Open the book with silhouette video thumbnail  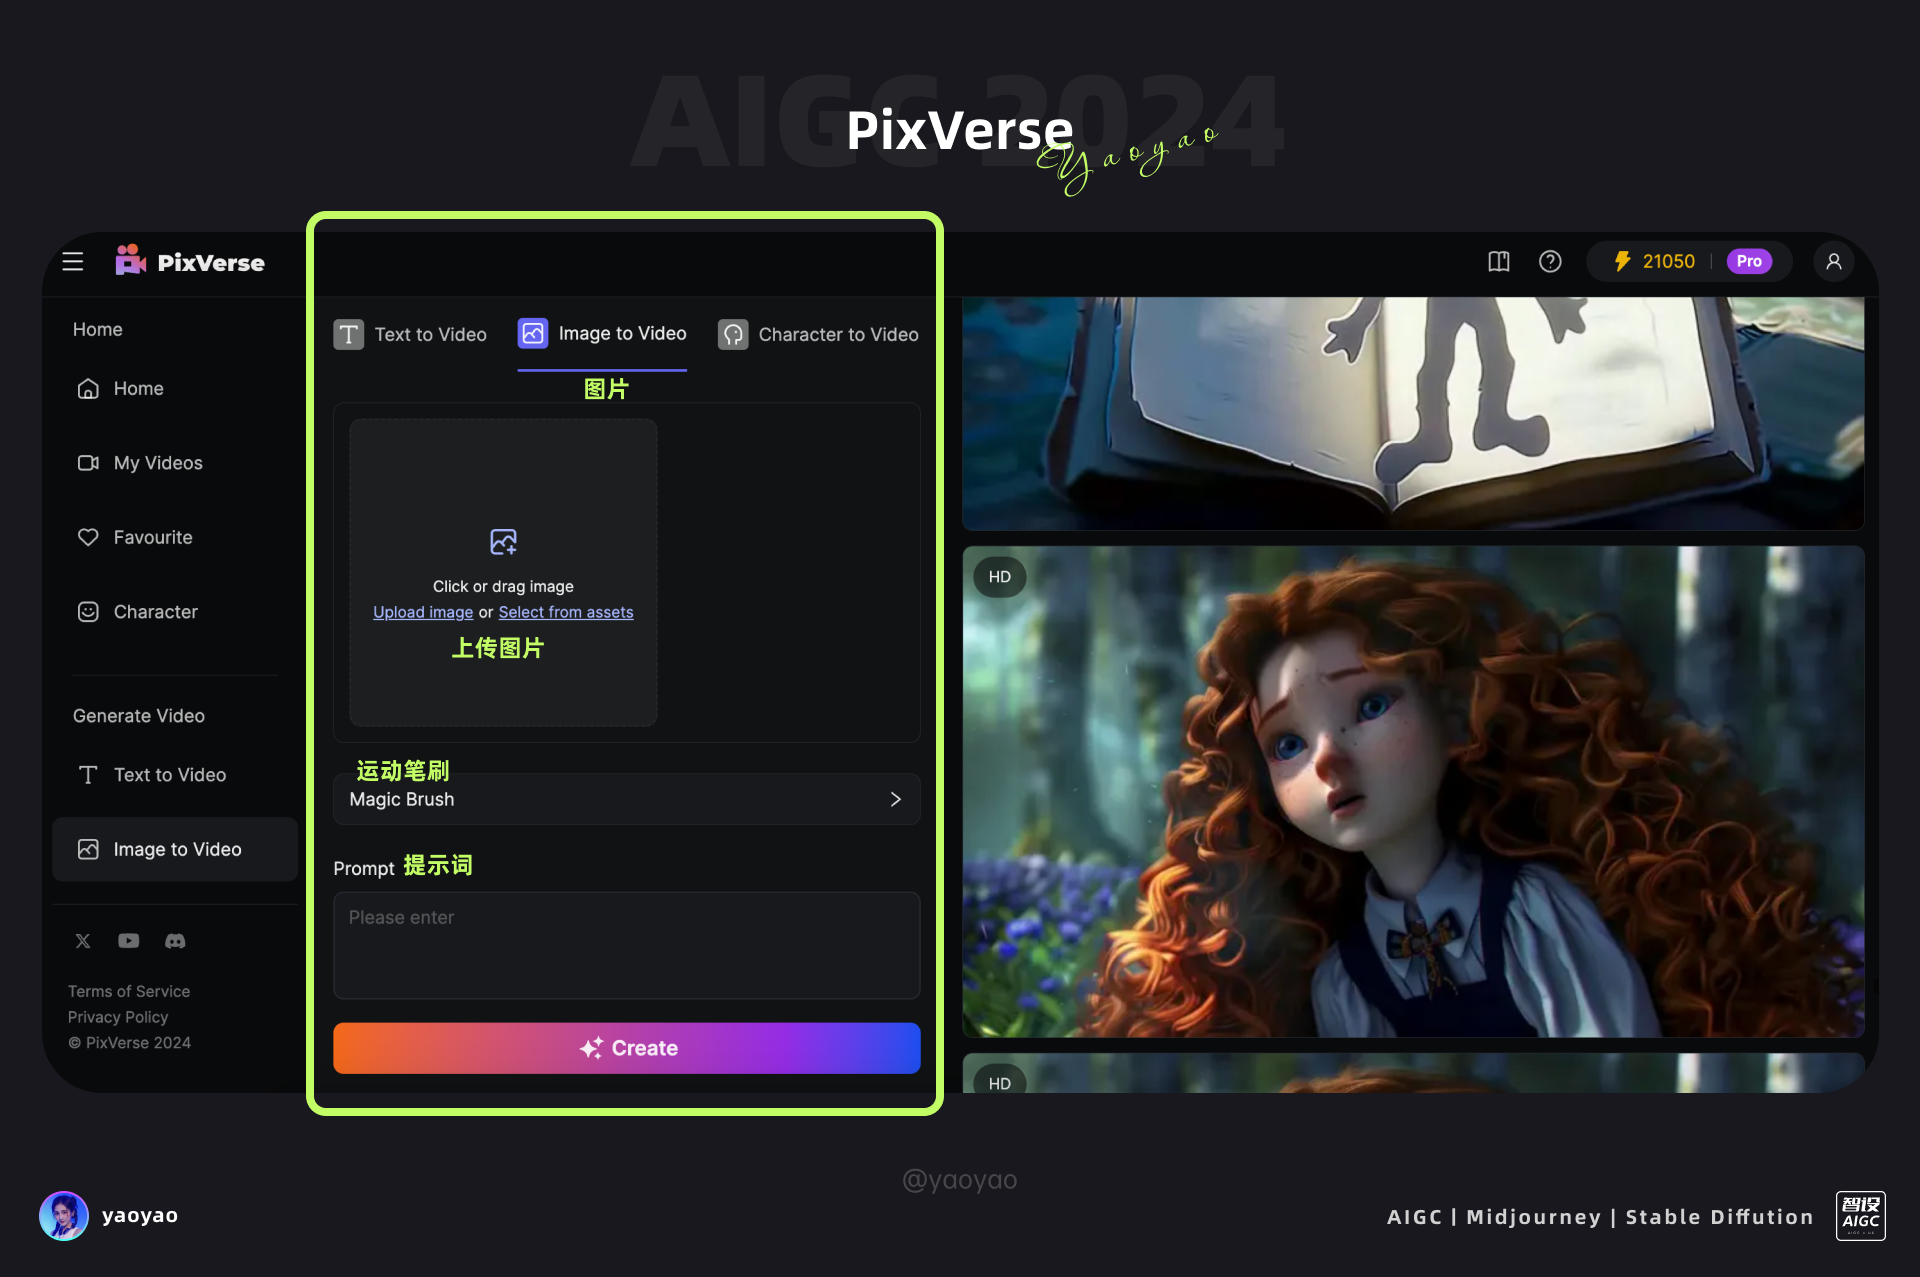coord(1413,413)
